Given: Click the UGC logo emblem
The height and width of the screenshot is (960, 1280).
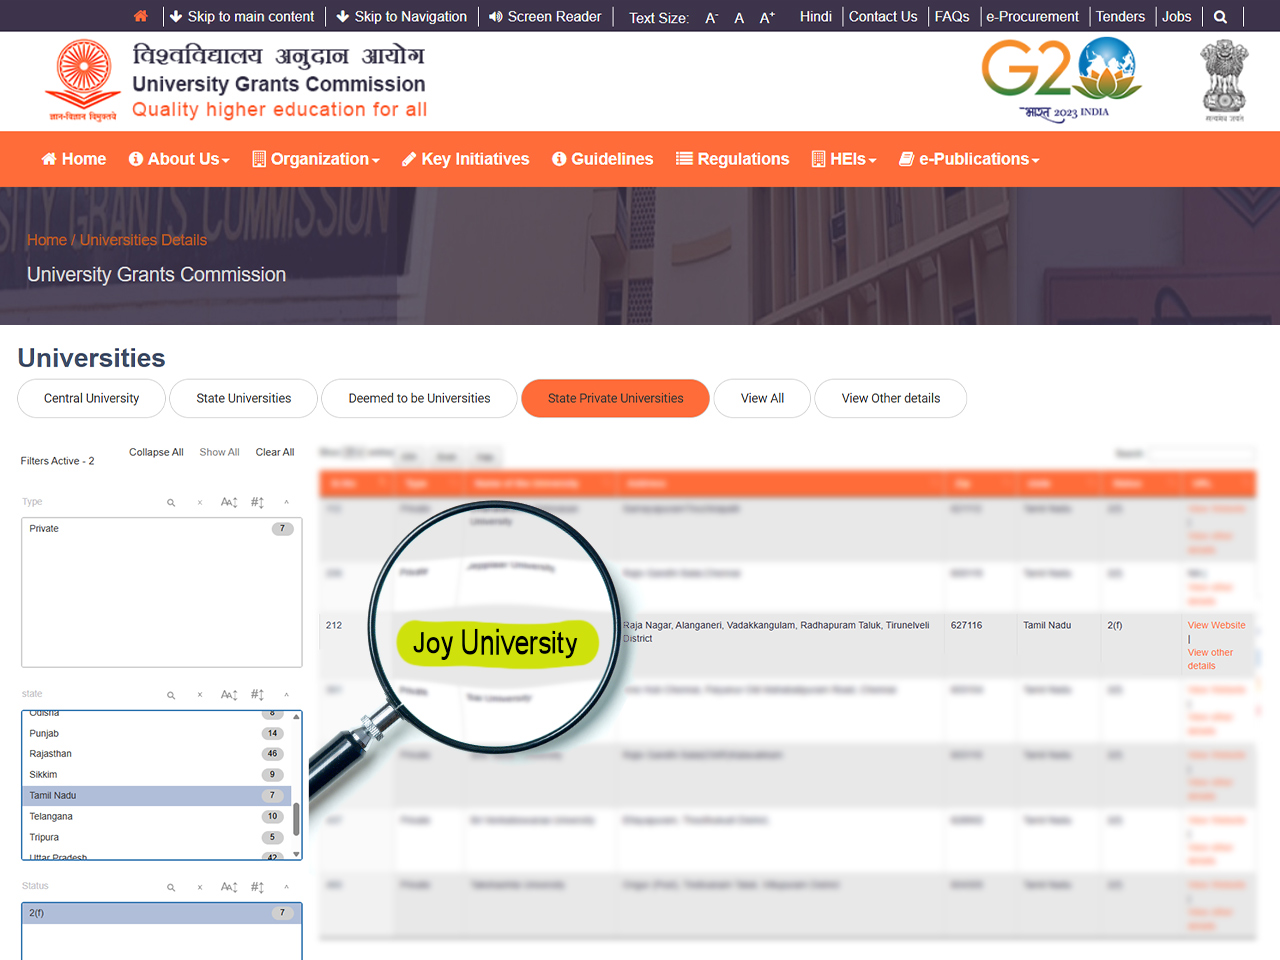Looking at the screenshot, I should click(83, 80).
